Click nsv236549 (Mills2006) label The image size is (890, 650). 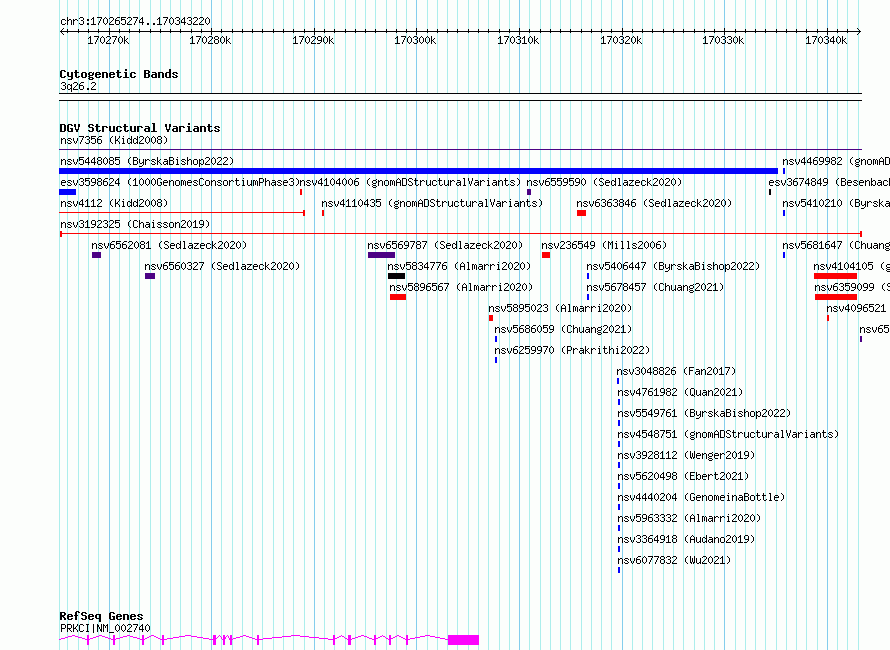[604, 245]
